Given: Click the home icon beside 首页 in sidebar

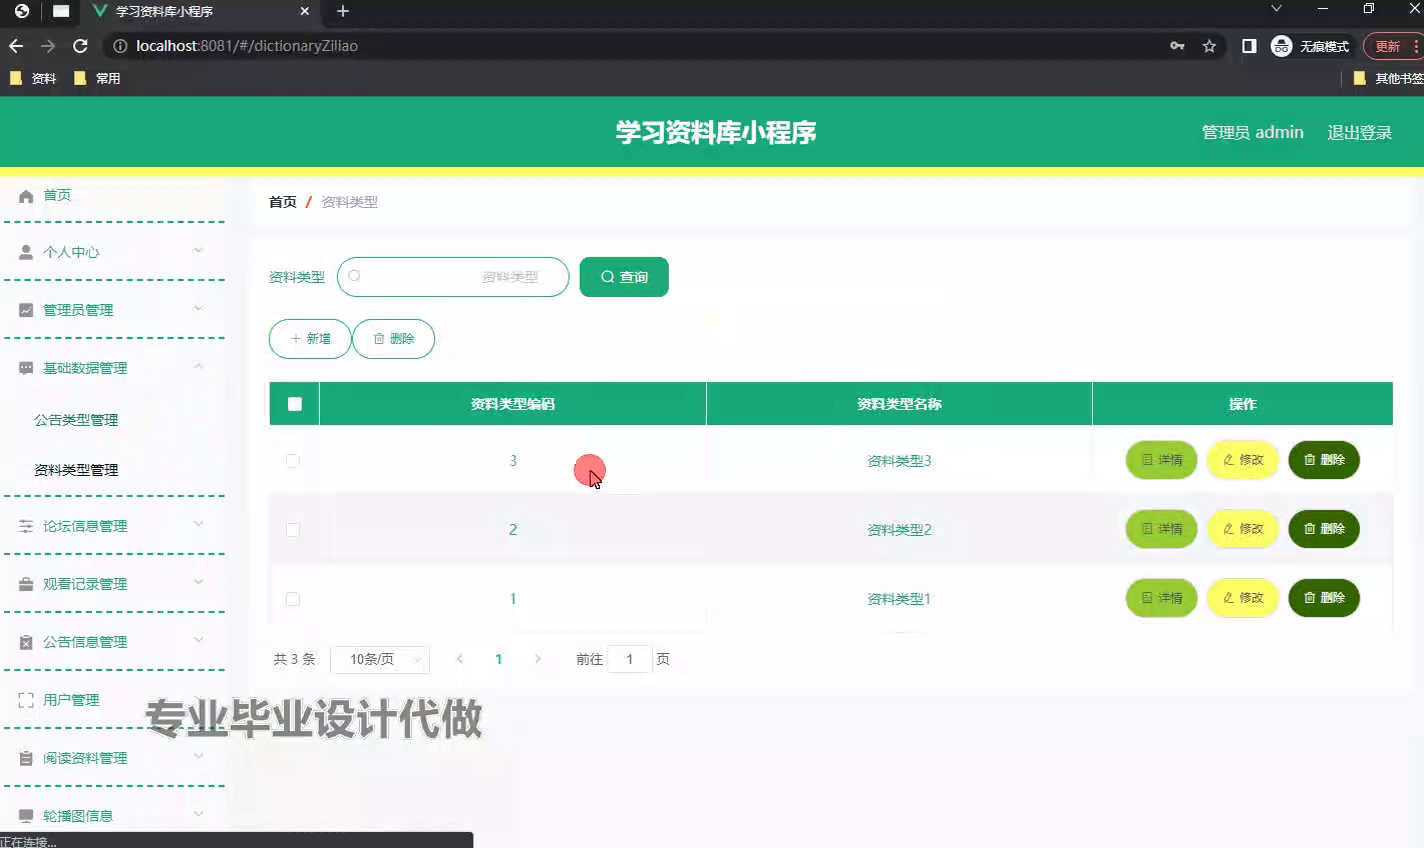Looking at the screenshot, I should pos(26,196).
